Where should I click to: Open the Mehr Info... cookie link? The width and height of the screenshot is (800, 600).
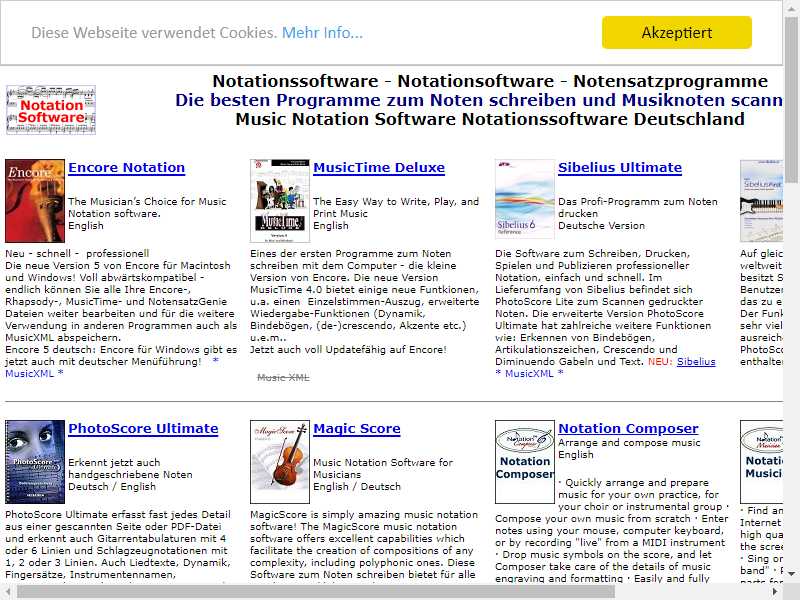click(322, 33)
